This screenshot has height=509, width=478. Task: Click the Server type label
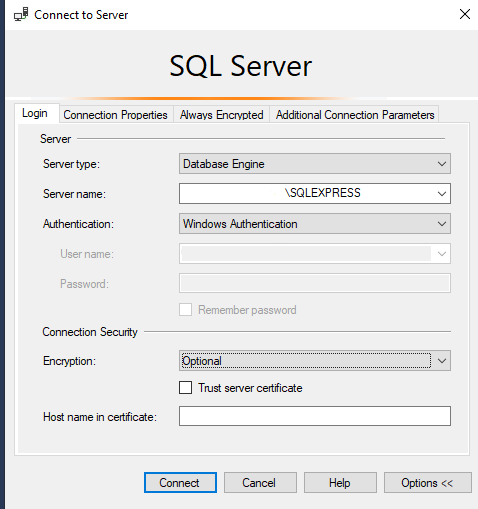(71, 164)
